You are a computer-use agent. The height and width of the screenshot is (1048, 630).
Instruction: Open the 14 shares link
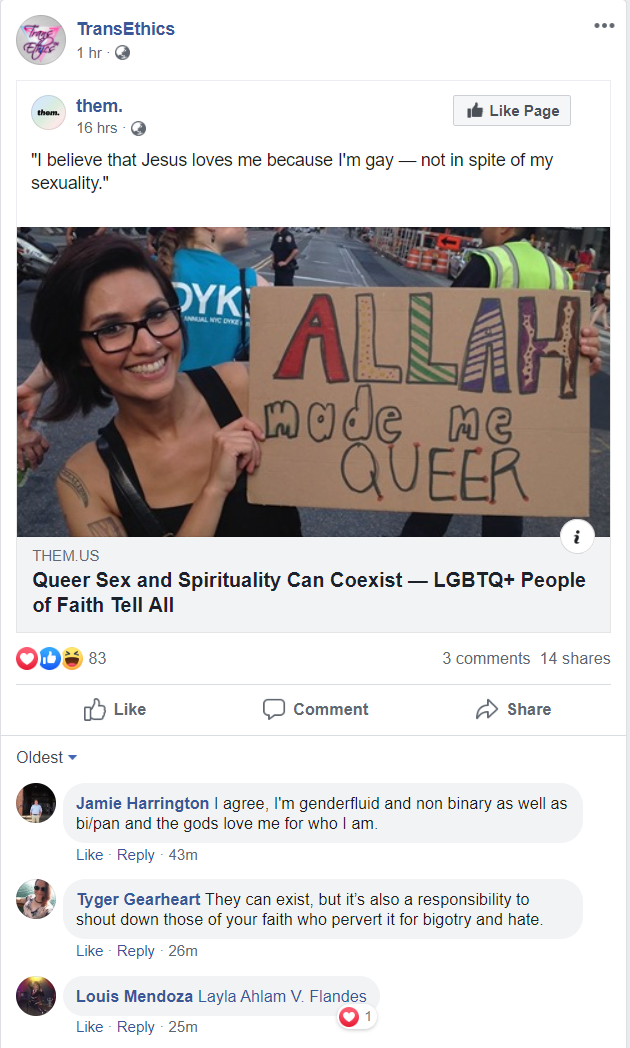pyautogui.click(x=575, y=658)
